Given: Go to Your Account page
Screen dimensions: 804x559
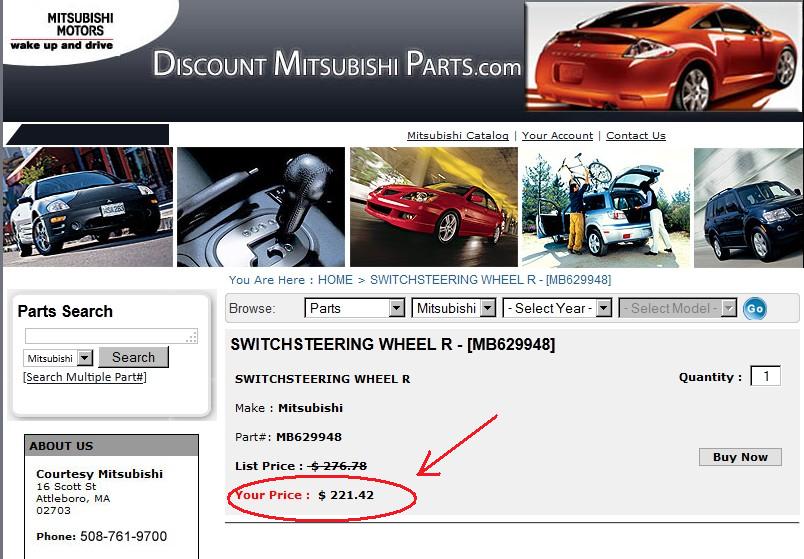Looking at the screenshot, I should pyautogui.click(x=557, y=136).
